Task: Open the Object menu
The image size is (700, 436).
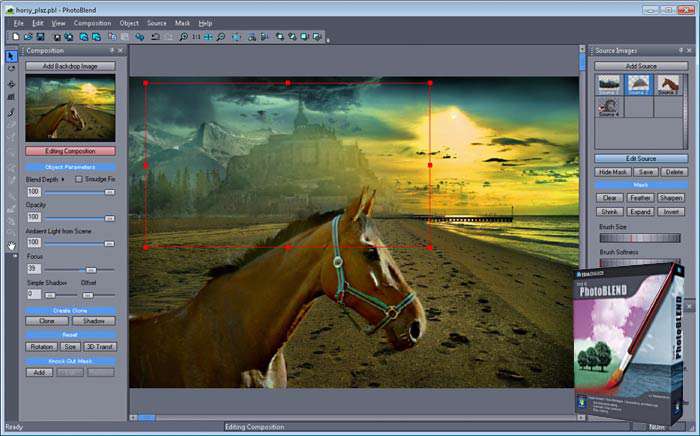Action: [x=129, y=23]
